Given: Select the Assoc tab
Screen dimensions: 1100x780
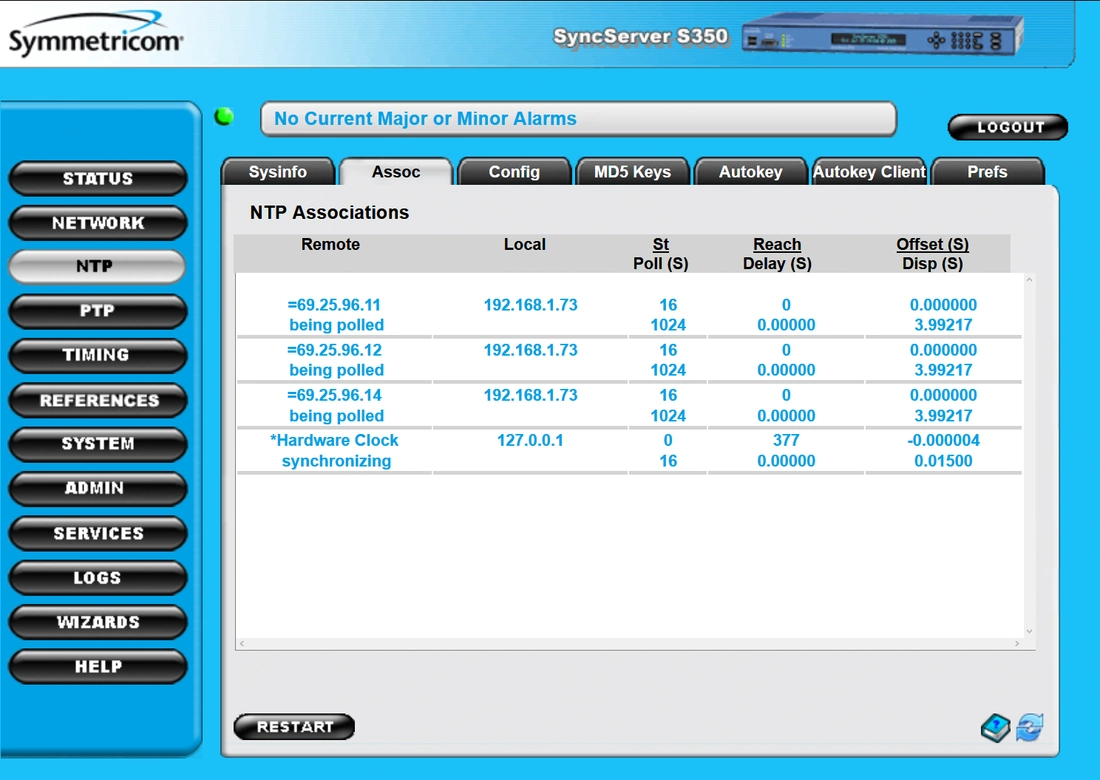Looking at the screenshot, I should pos(396,172).
